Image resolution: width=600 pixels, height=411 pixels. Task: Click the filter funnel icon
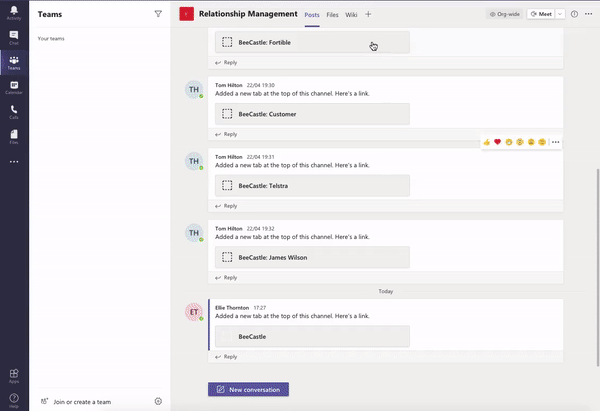coord(158,14)
